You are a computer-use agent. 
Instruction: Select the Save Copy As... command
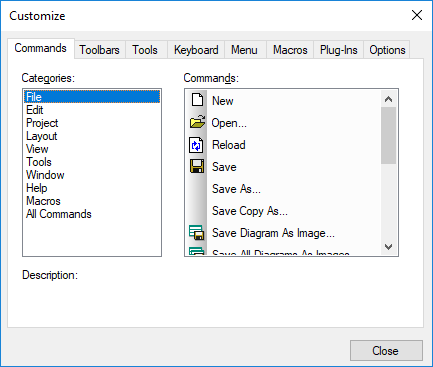click(x=250, y=211)
